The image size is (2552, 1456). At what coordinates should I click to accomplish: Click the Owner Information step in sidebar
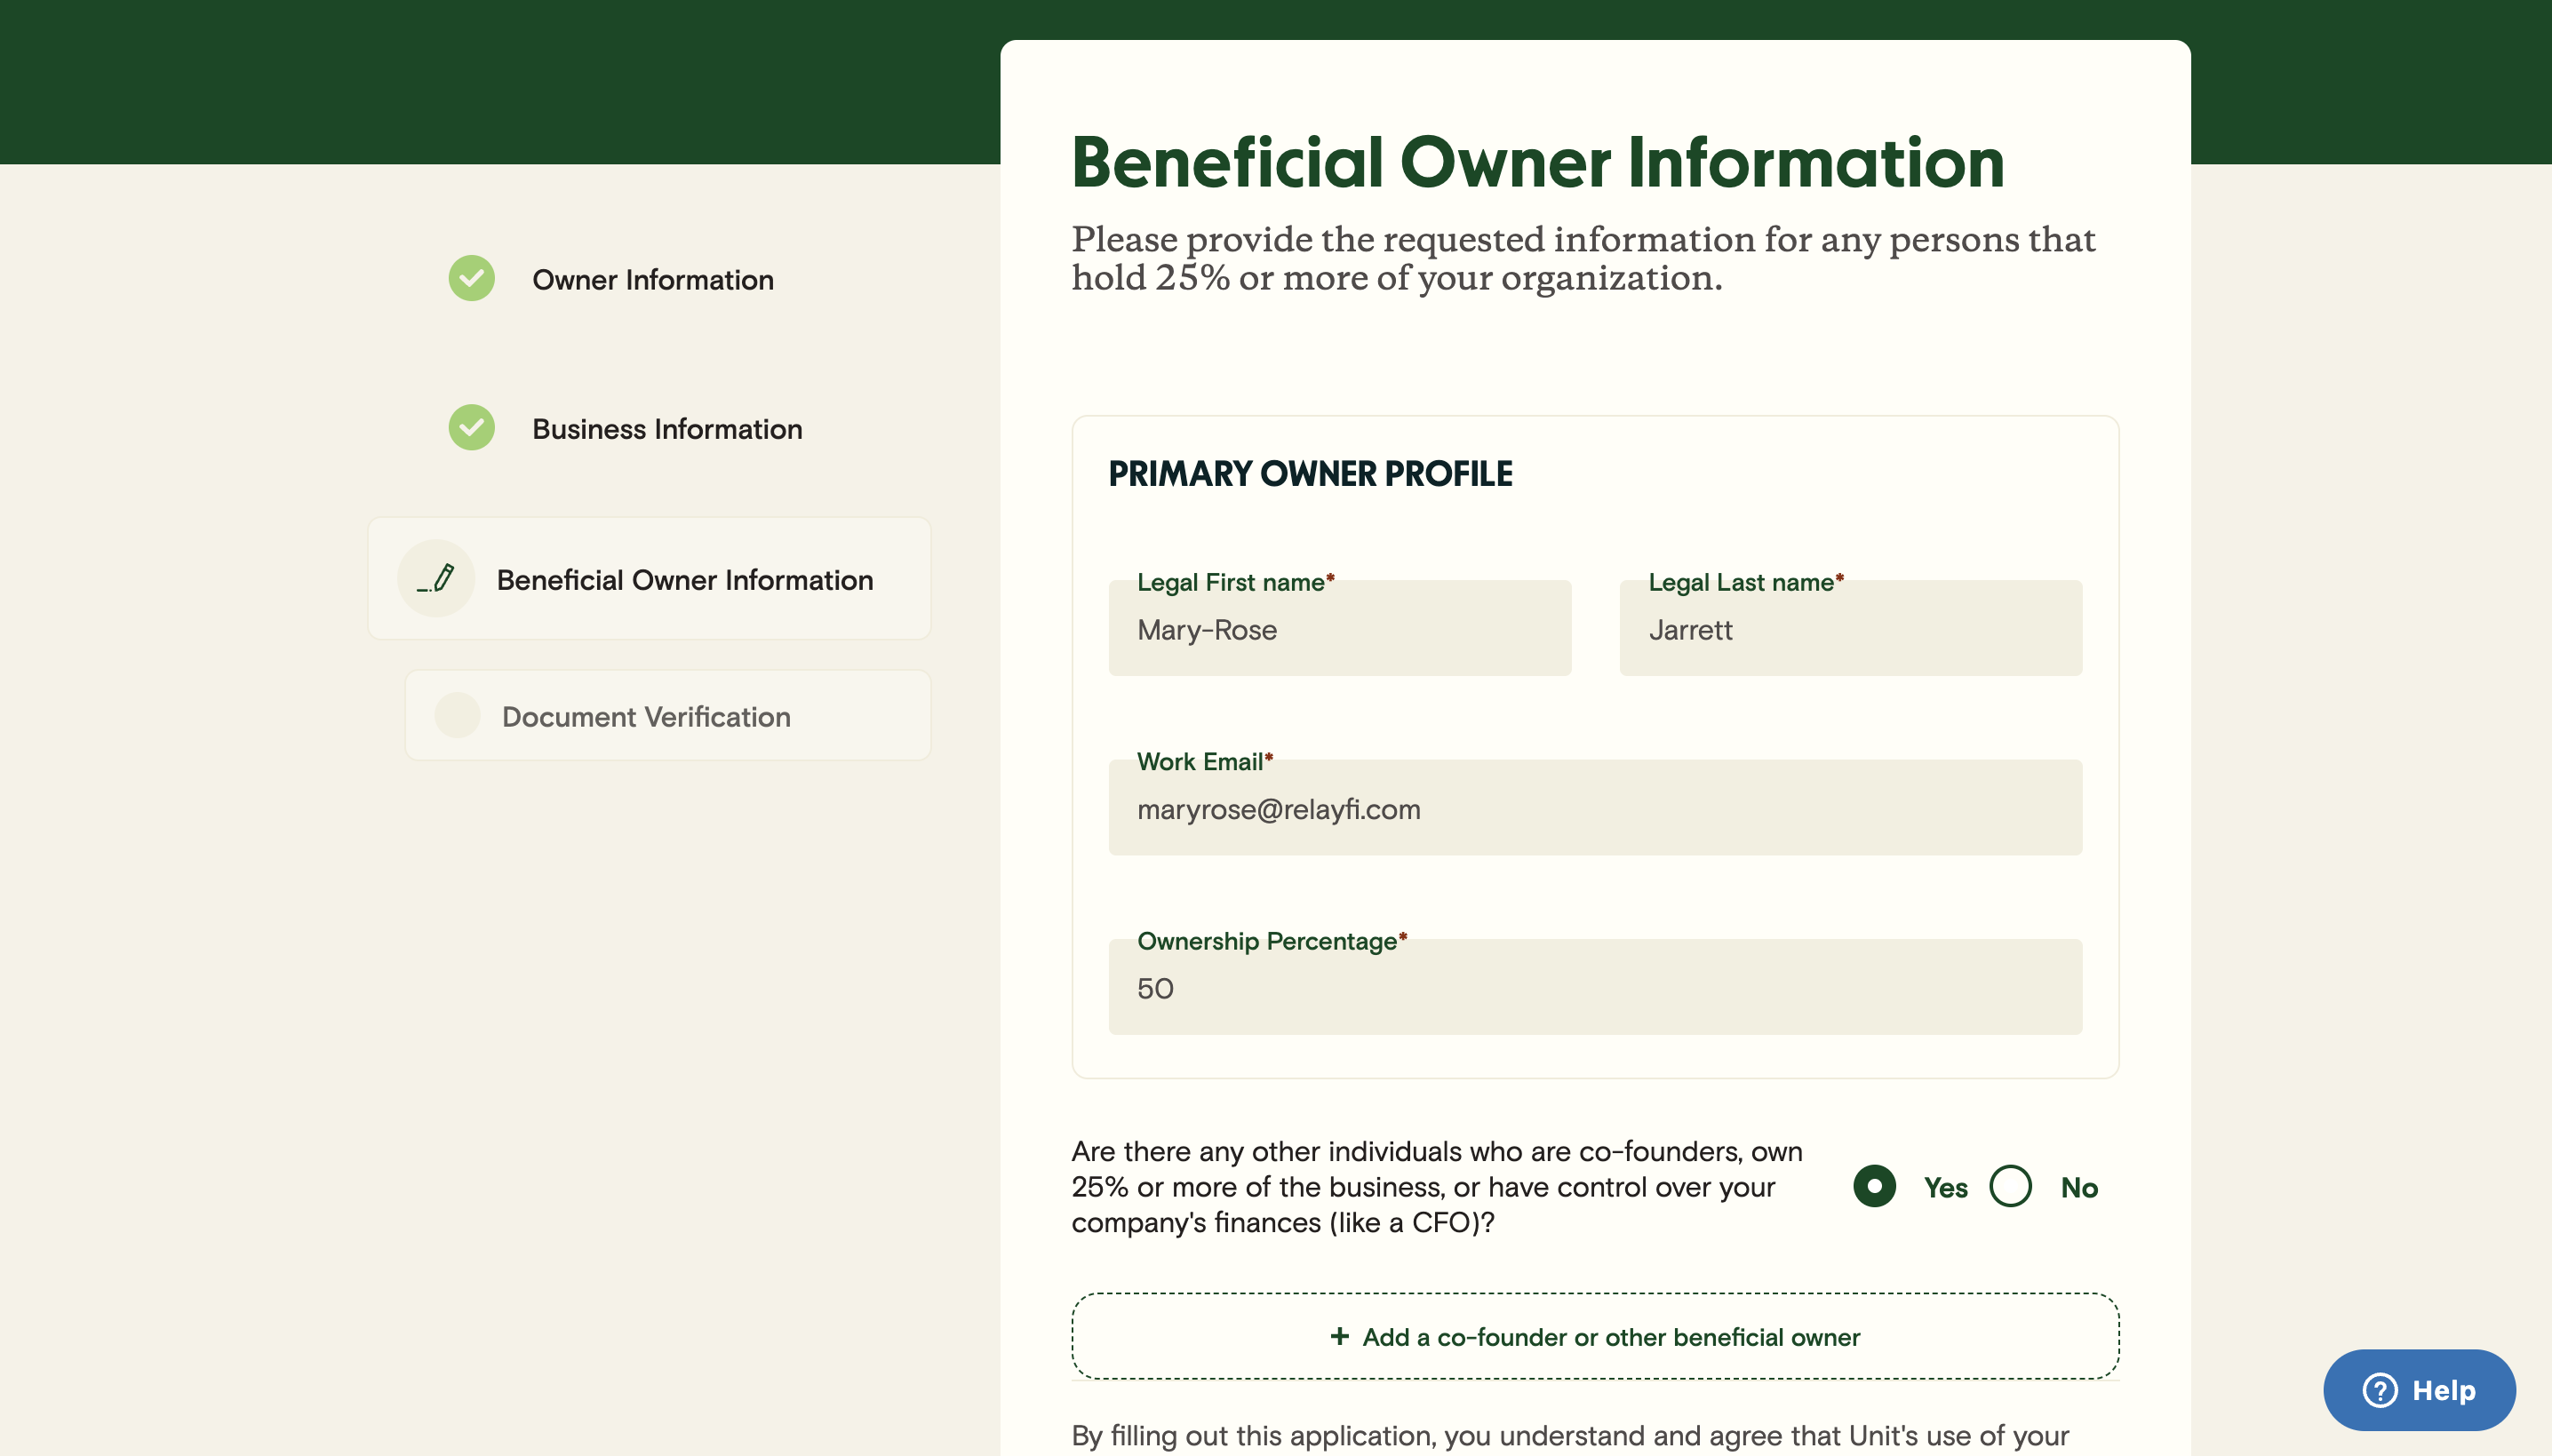click(652, 279)
